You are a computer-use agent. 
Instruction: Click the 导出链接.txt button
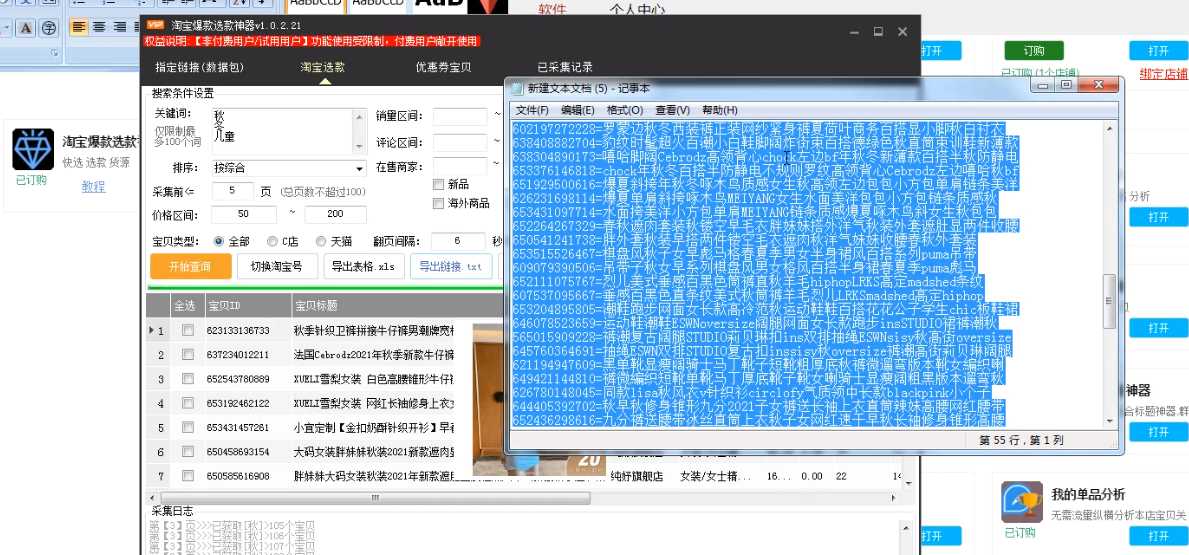[450, 267]
